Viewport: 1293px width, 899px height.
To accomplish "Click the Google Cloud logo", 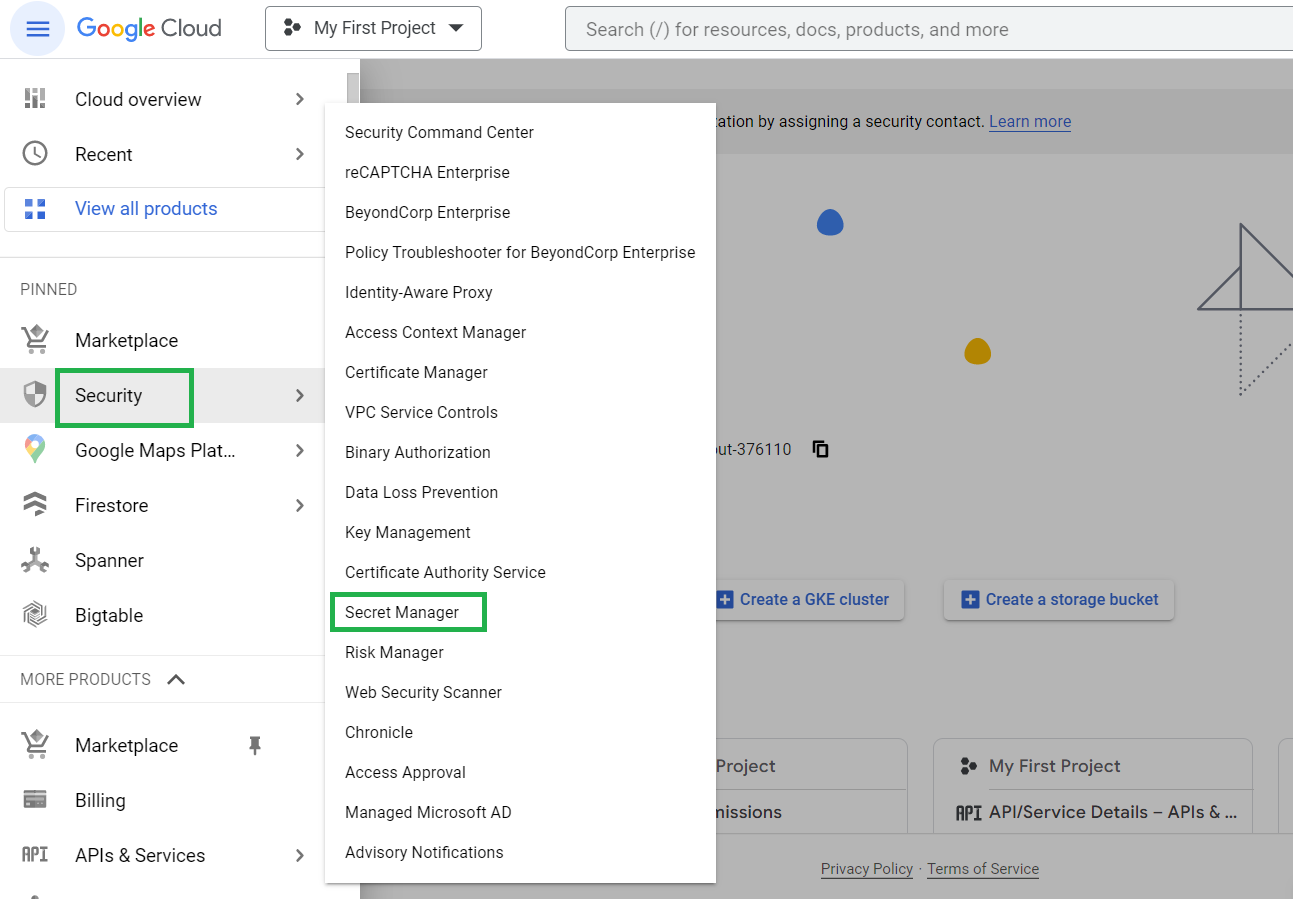I will [149, 28].
